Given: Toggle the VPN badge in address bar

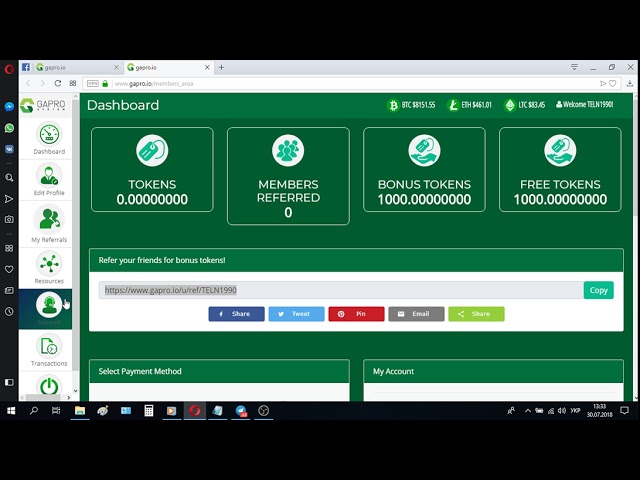Looking at the screenshot, I should (x=93, y=83).
